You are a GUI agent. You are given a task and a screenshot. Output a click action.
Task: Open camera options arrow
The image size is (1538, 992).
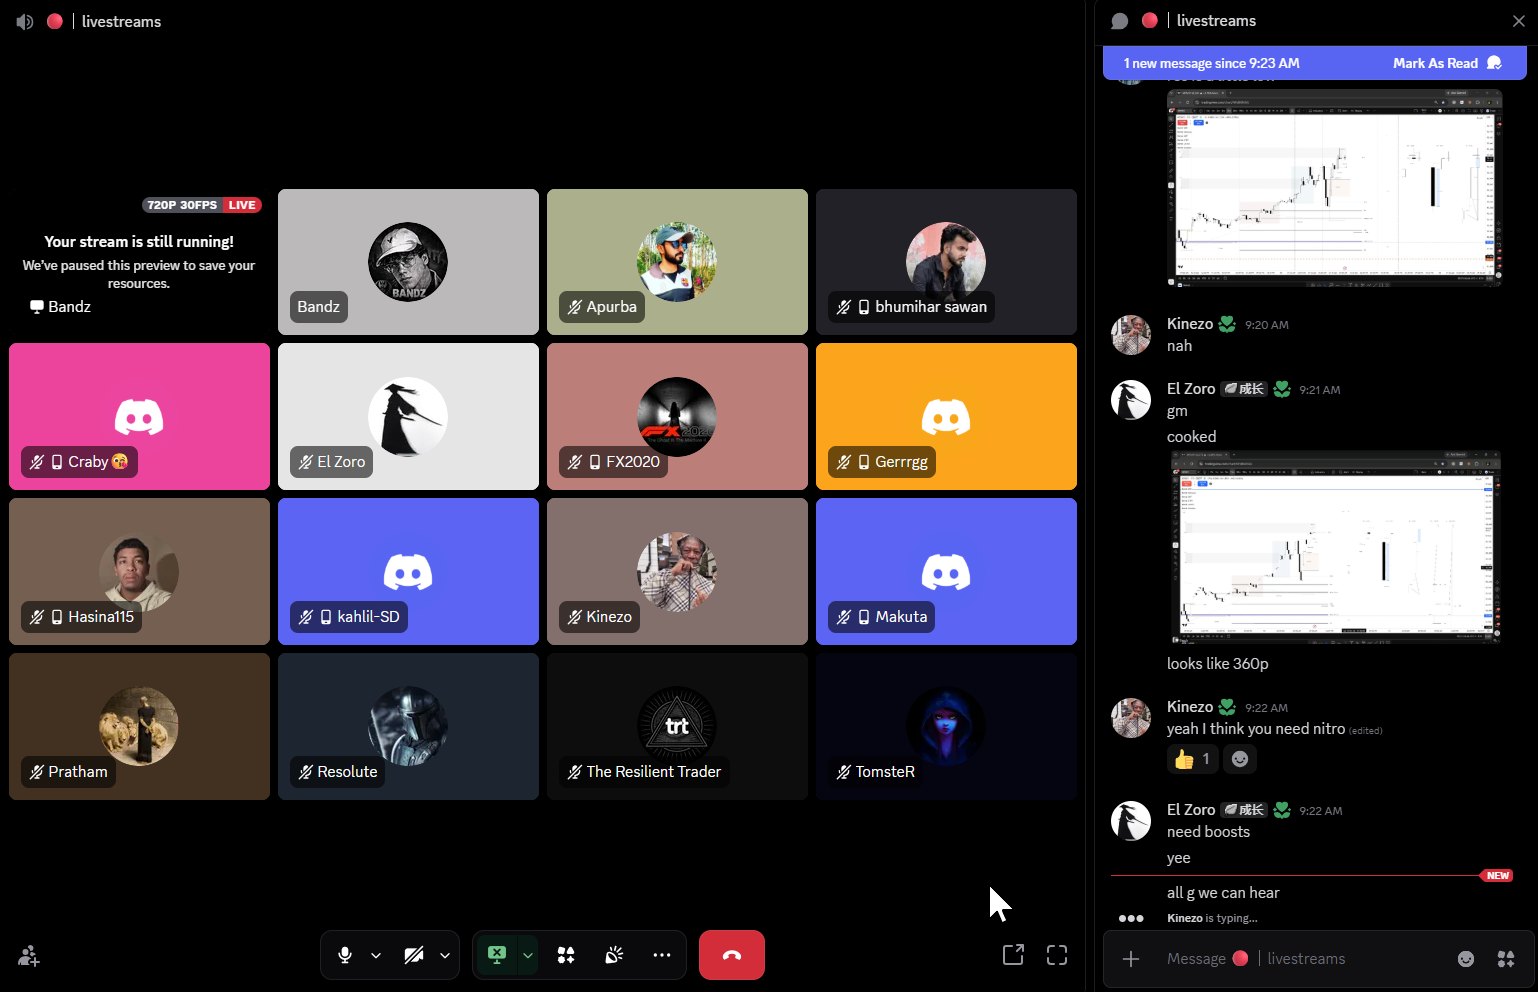pos(445,955)
